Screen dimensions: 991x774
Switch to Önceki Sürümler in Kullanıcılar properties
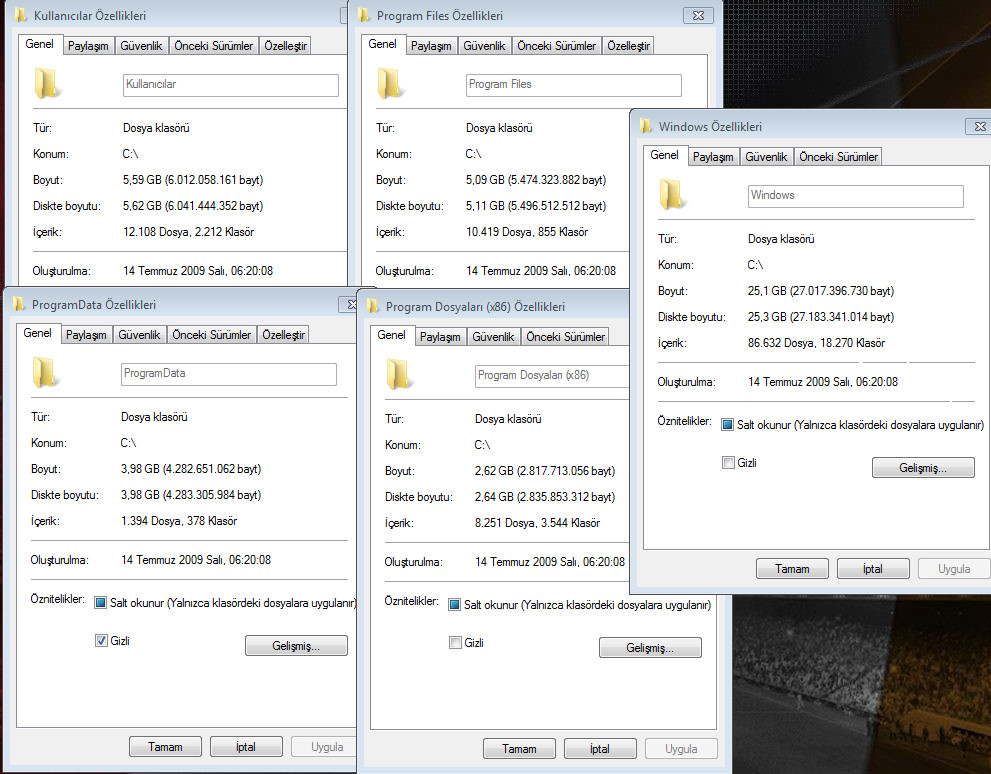point(214,46)
